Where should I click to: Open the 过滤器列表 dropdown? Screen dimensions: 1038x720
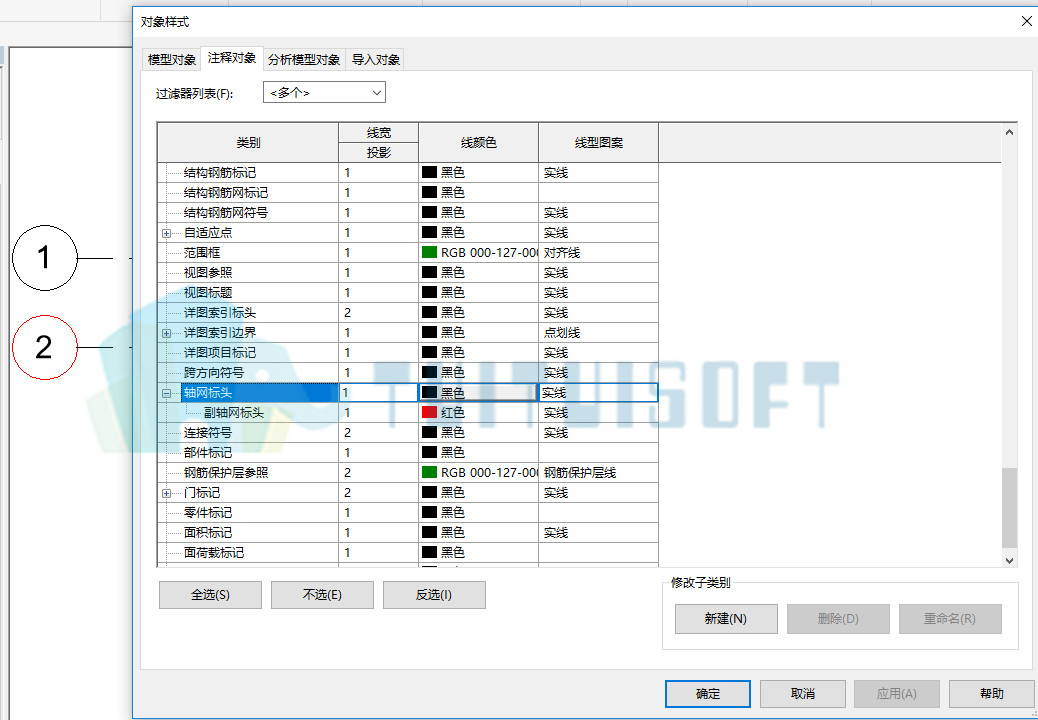click(324, 93)
